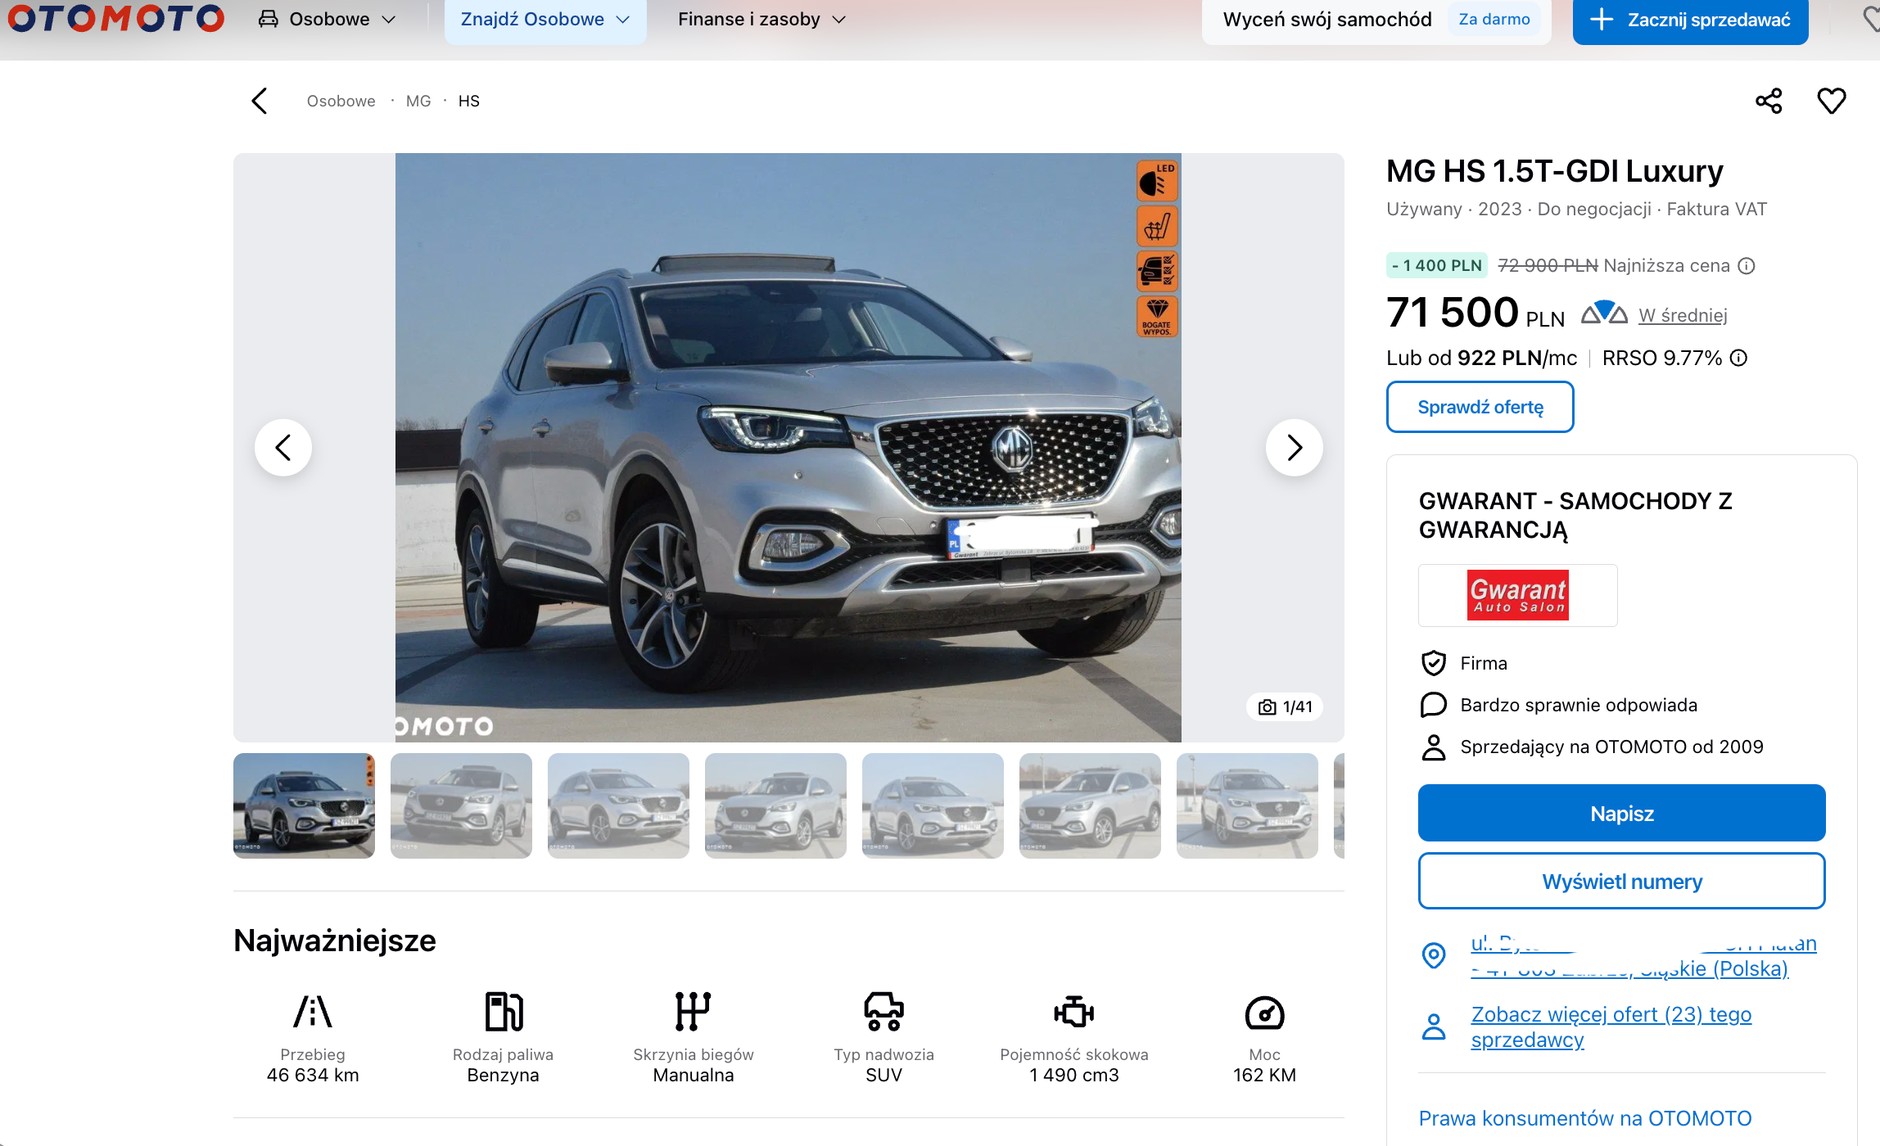Image resolution: width=1880 pixels, height=1146 pixels.
Task: Click the Za darmo badge
Action: pos(1494,19)
